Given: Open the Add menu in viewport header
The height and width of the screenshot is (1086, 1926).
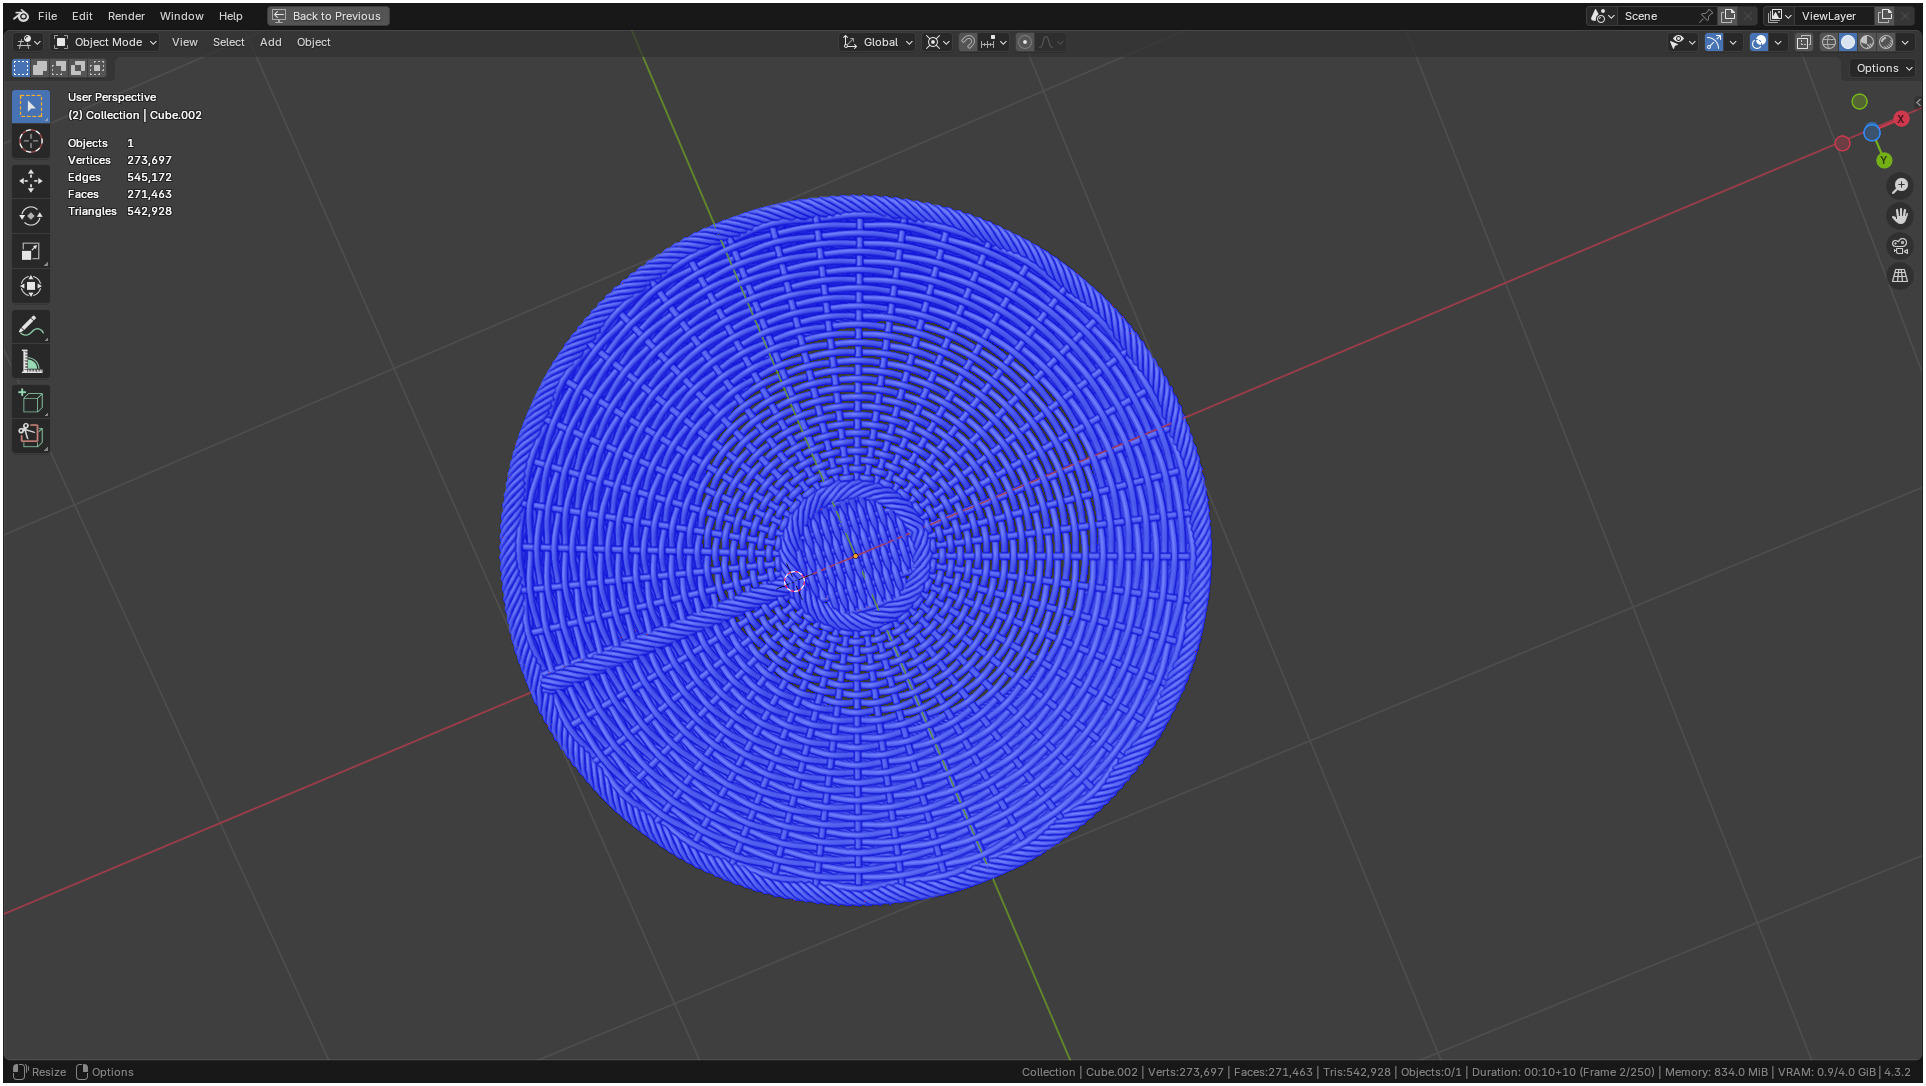Looking at the screenshot, I should coord(270,42).
